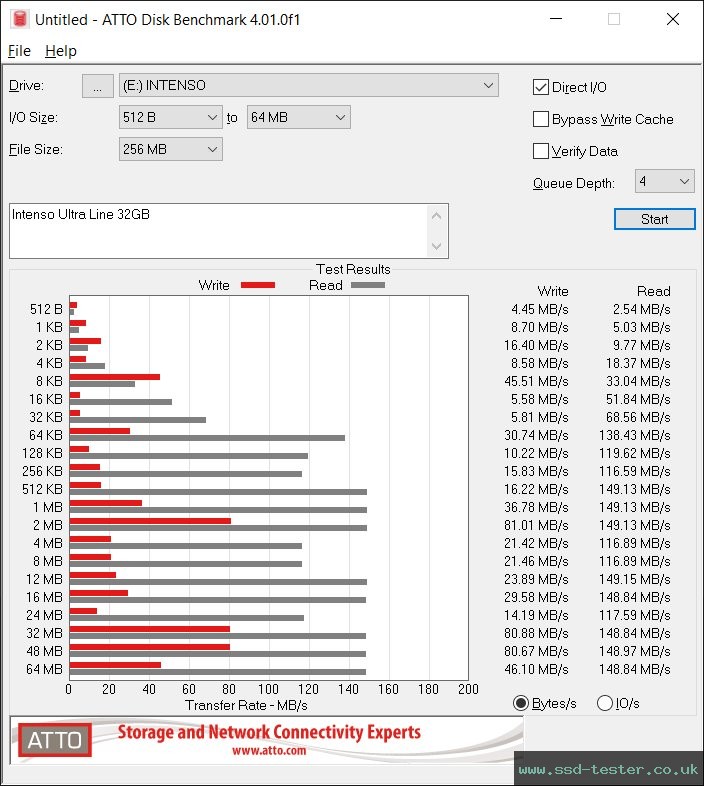Click the 149.15 MB/s read value
Viewport: 704px width, 786px height.
[635, 579]
